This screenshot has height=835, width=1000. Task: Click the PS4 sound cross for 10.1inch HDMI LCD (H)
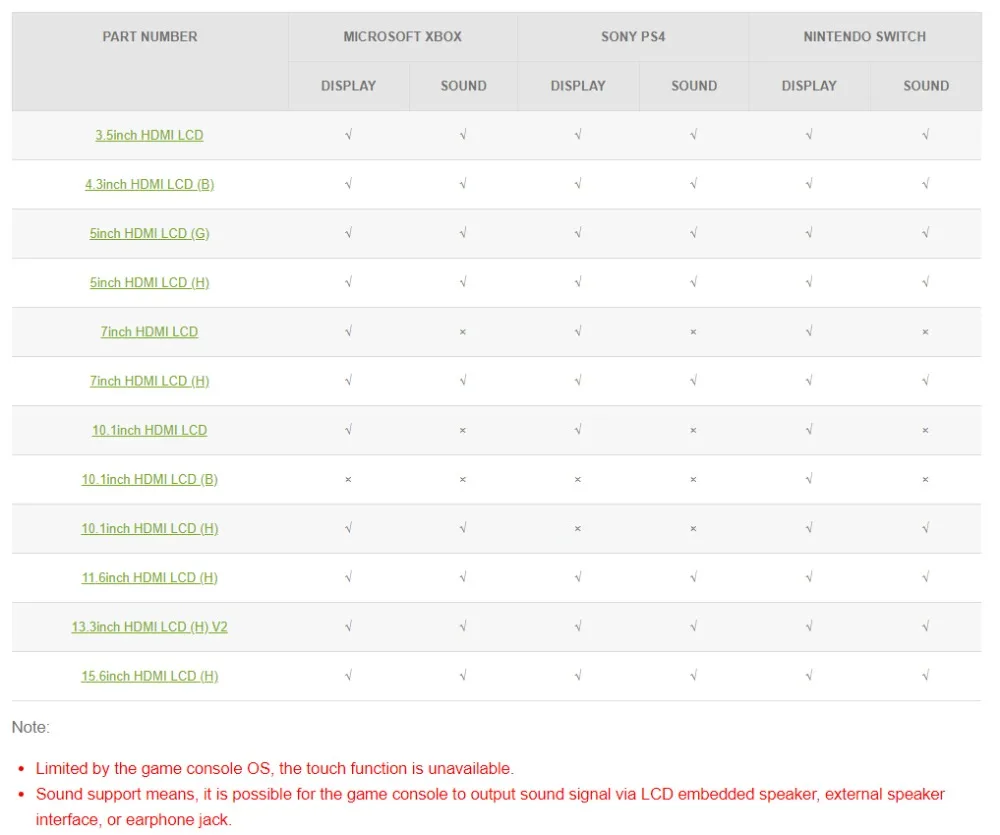693,529
